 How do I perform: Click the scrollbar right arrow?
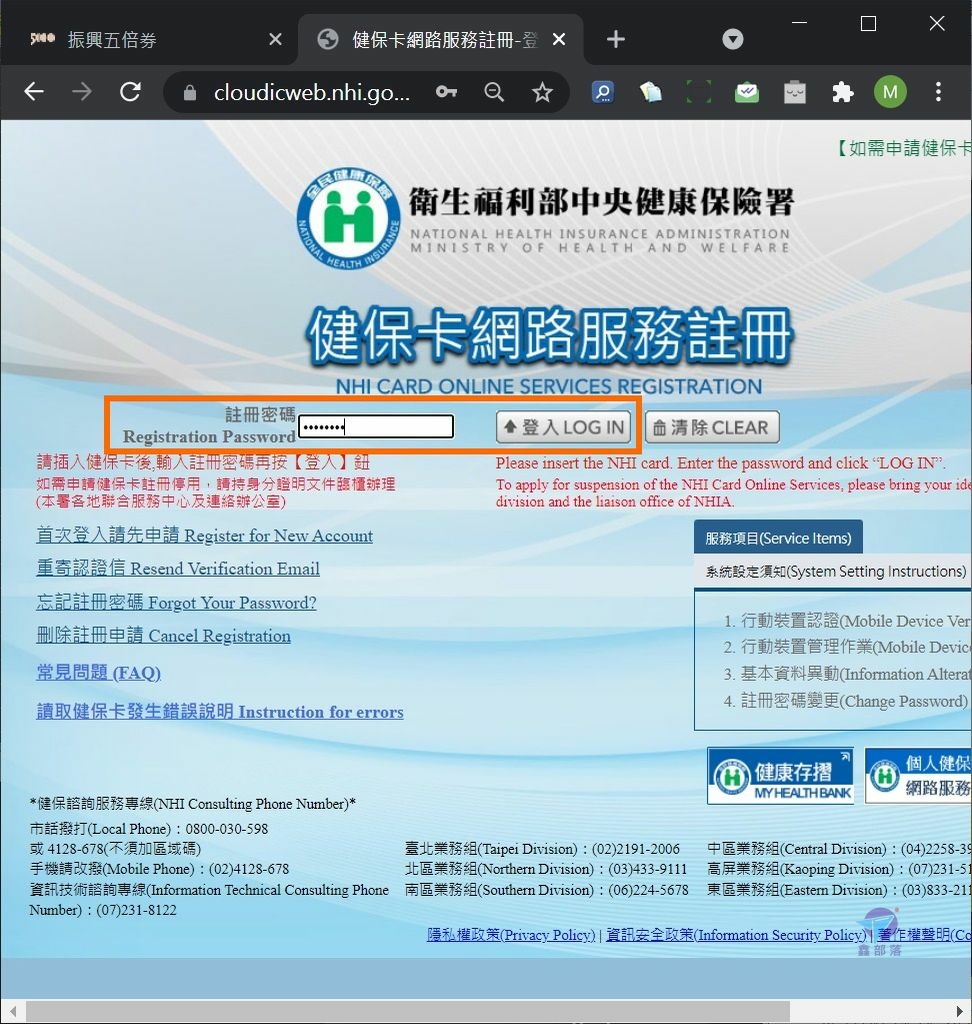tap(959, 1011)
